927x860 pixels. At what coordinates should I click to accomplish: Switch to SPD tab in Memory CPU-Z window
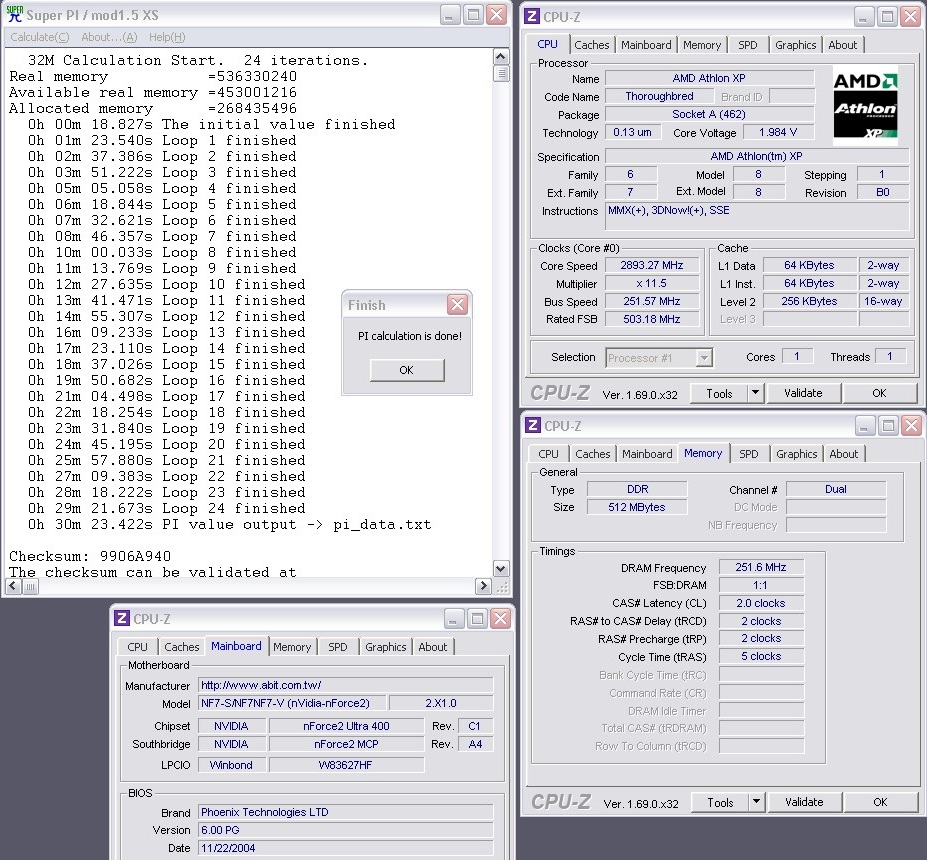pyautogui.click(x=748, y=454)
